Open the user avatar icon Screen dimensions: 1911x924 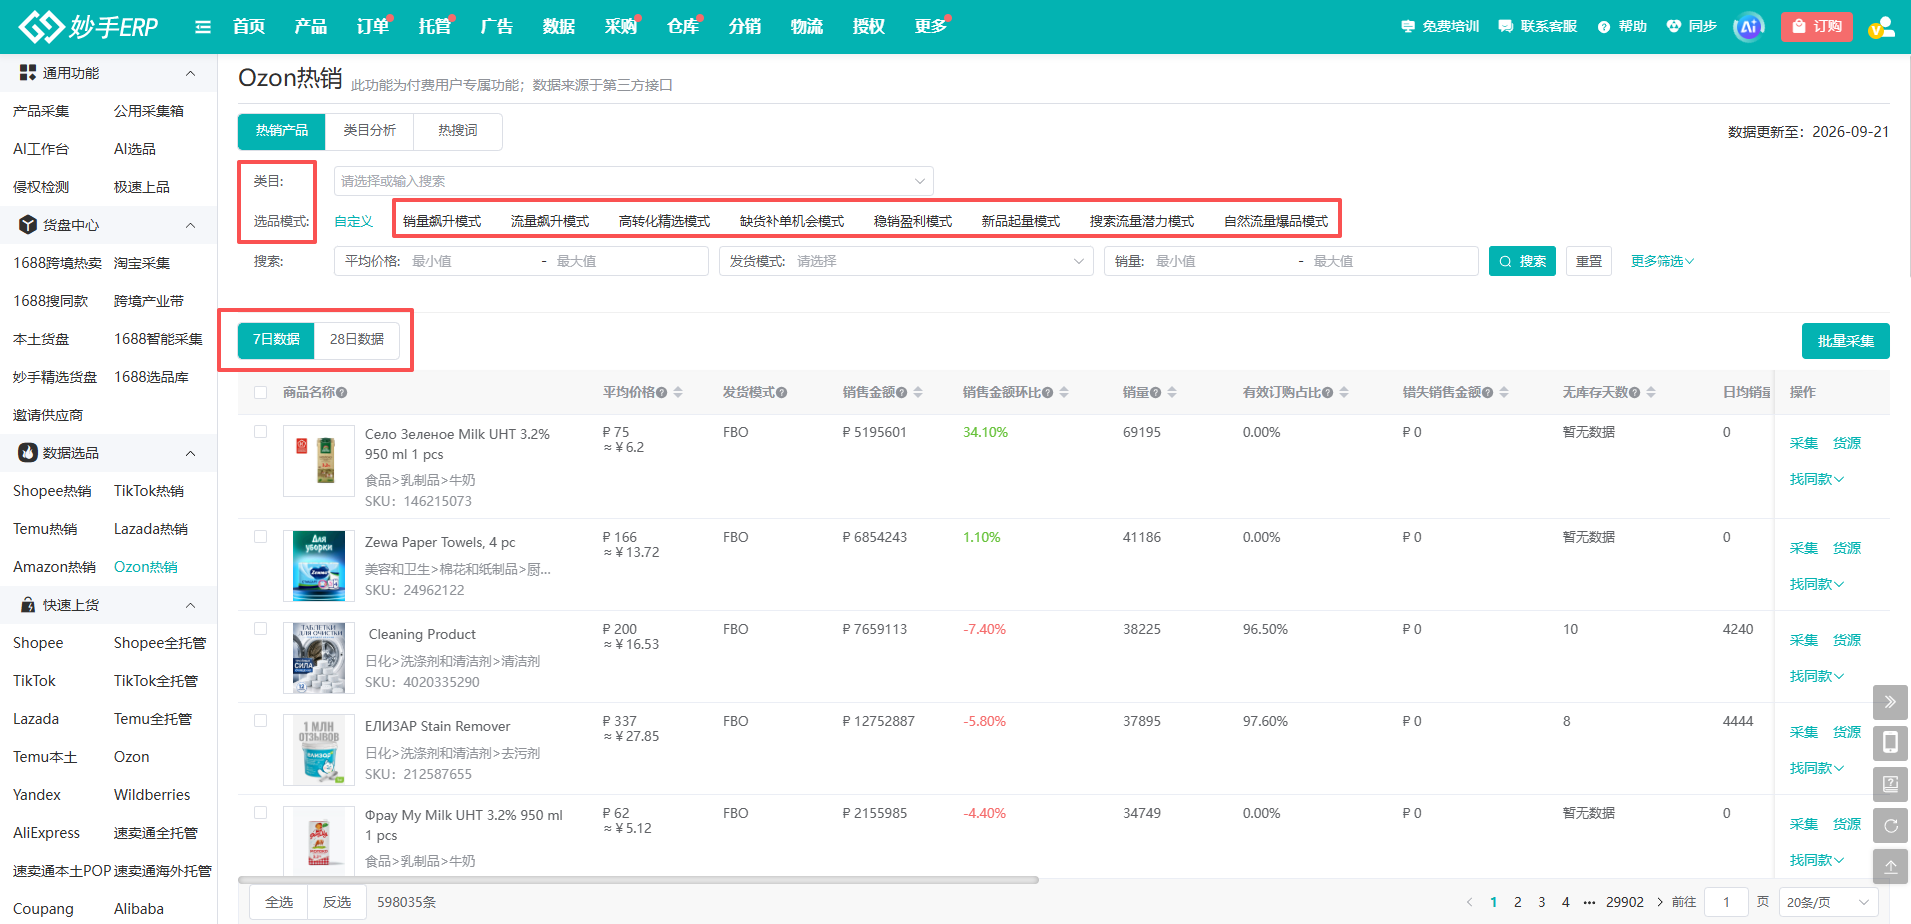(1881, 27)
